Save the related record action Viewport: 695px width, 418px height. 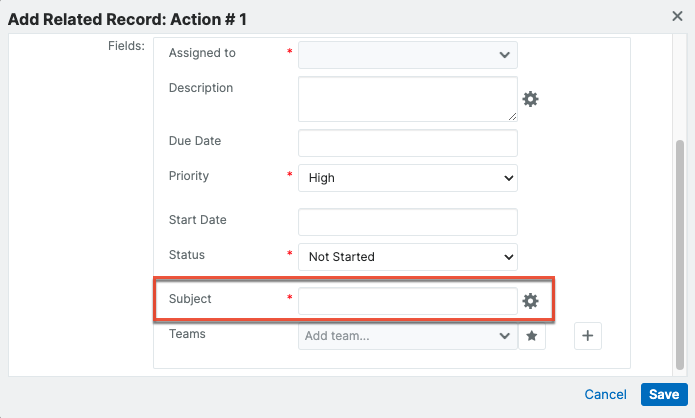point(663,395)
